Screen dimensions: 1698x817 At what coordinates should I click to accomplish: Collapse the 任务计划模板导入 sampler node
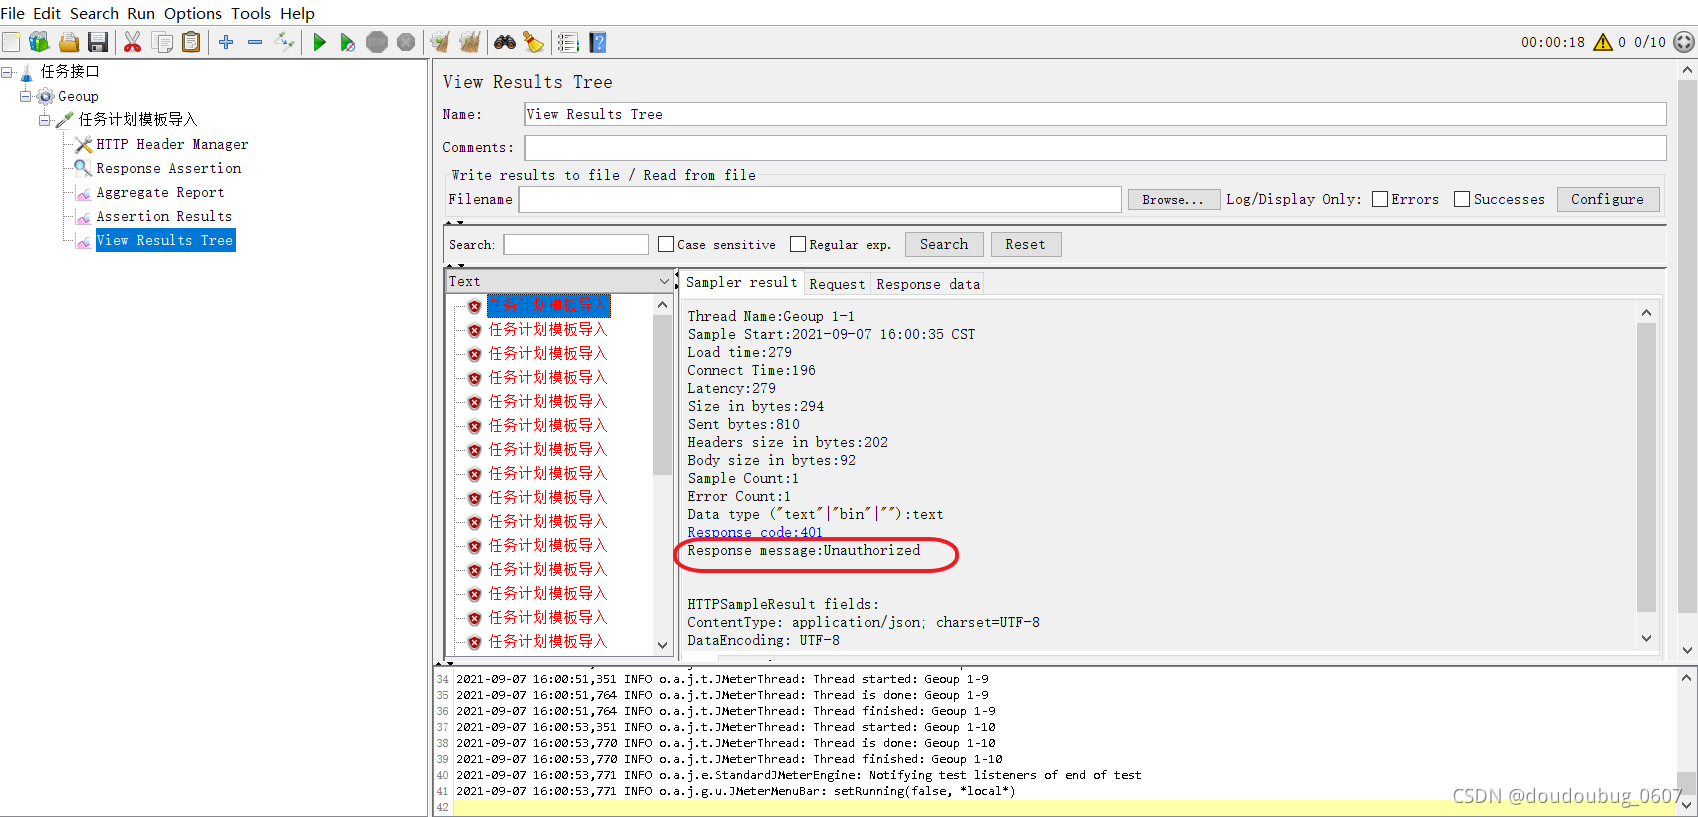click(x=45, y=120)
